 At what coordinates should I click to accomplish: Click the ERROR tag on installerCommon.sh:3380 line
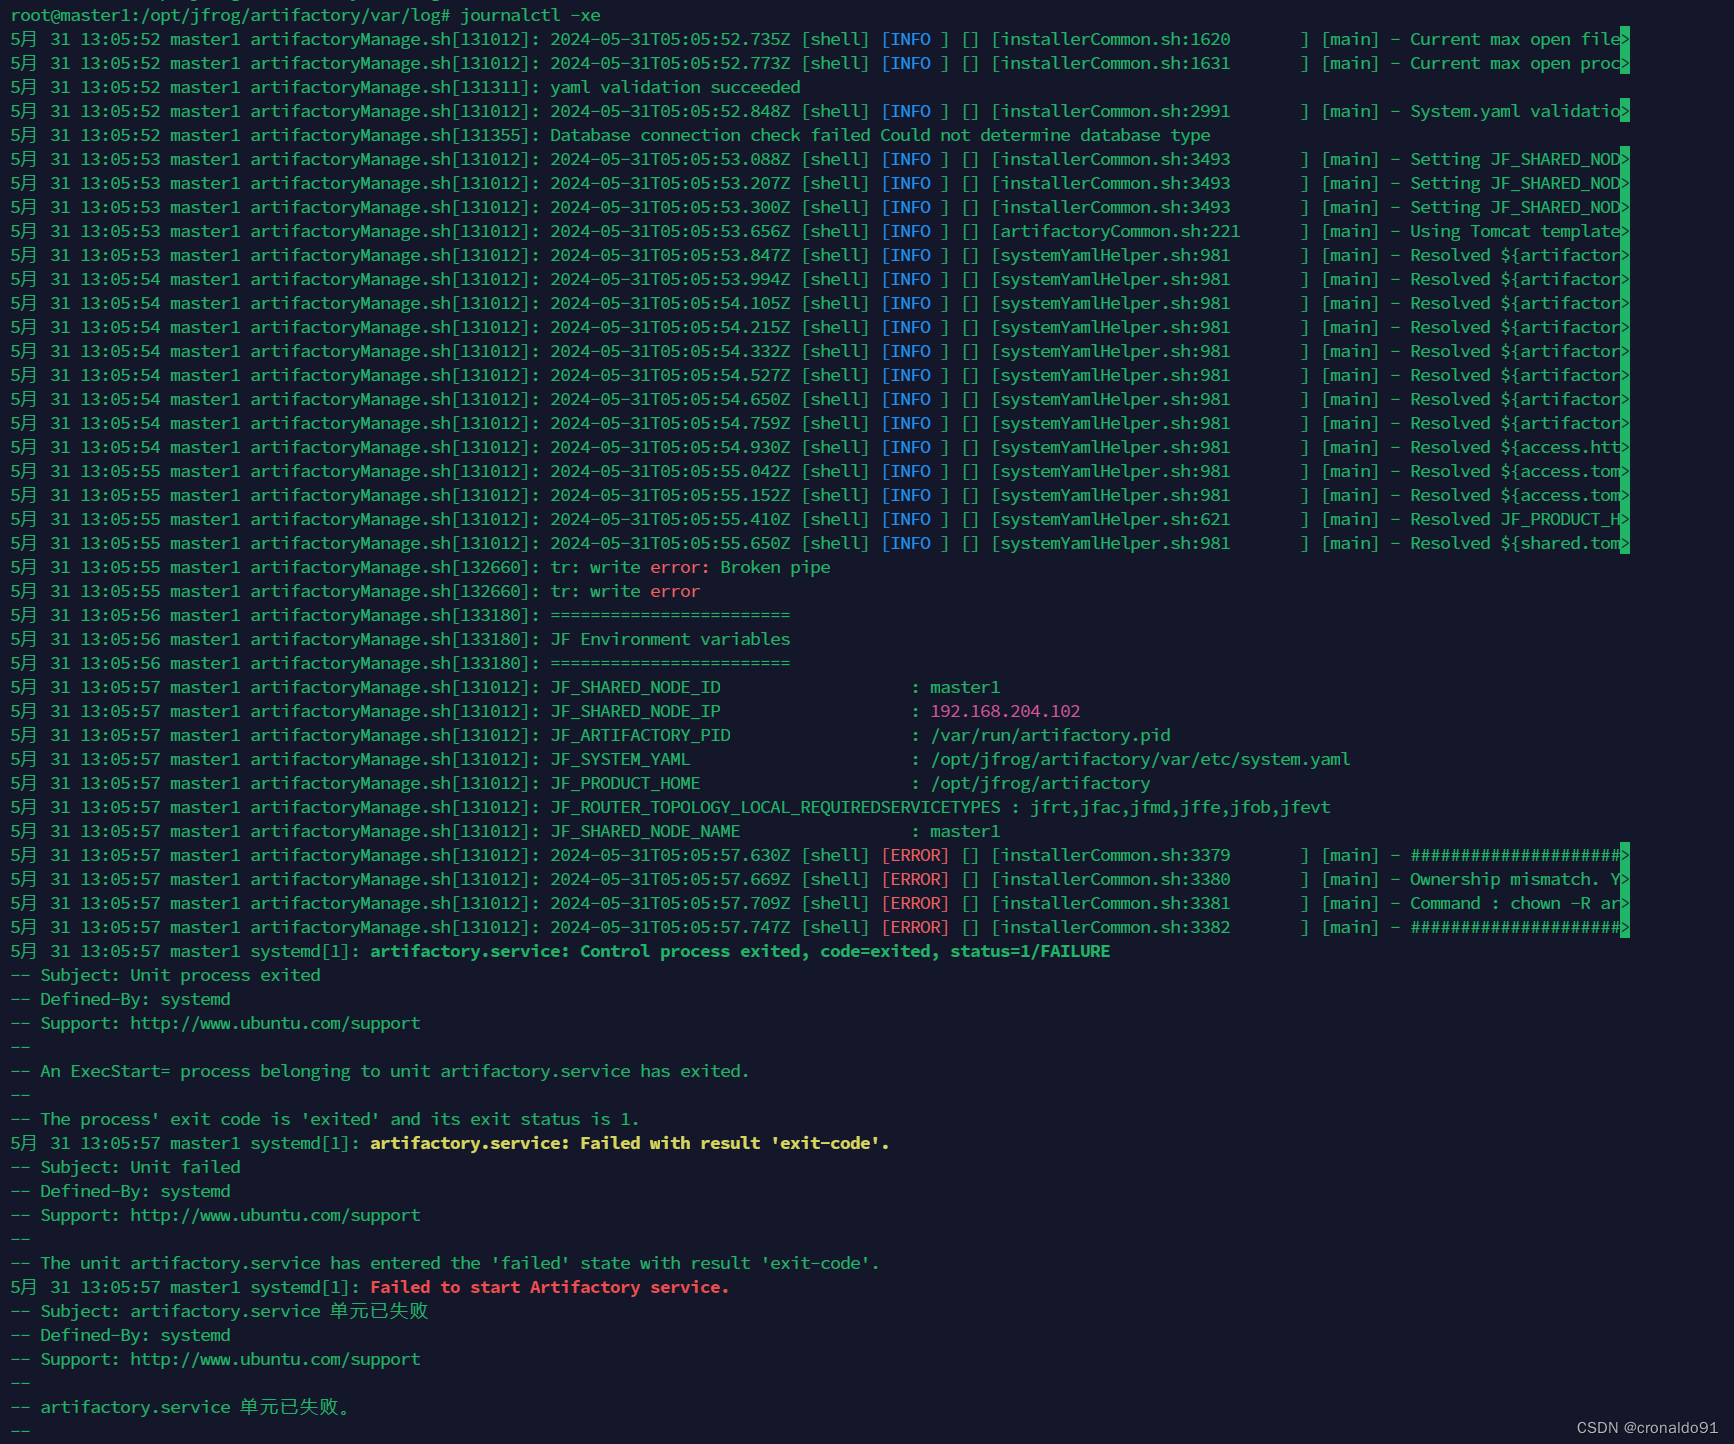coord(915,879)
